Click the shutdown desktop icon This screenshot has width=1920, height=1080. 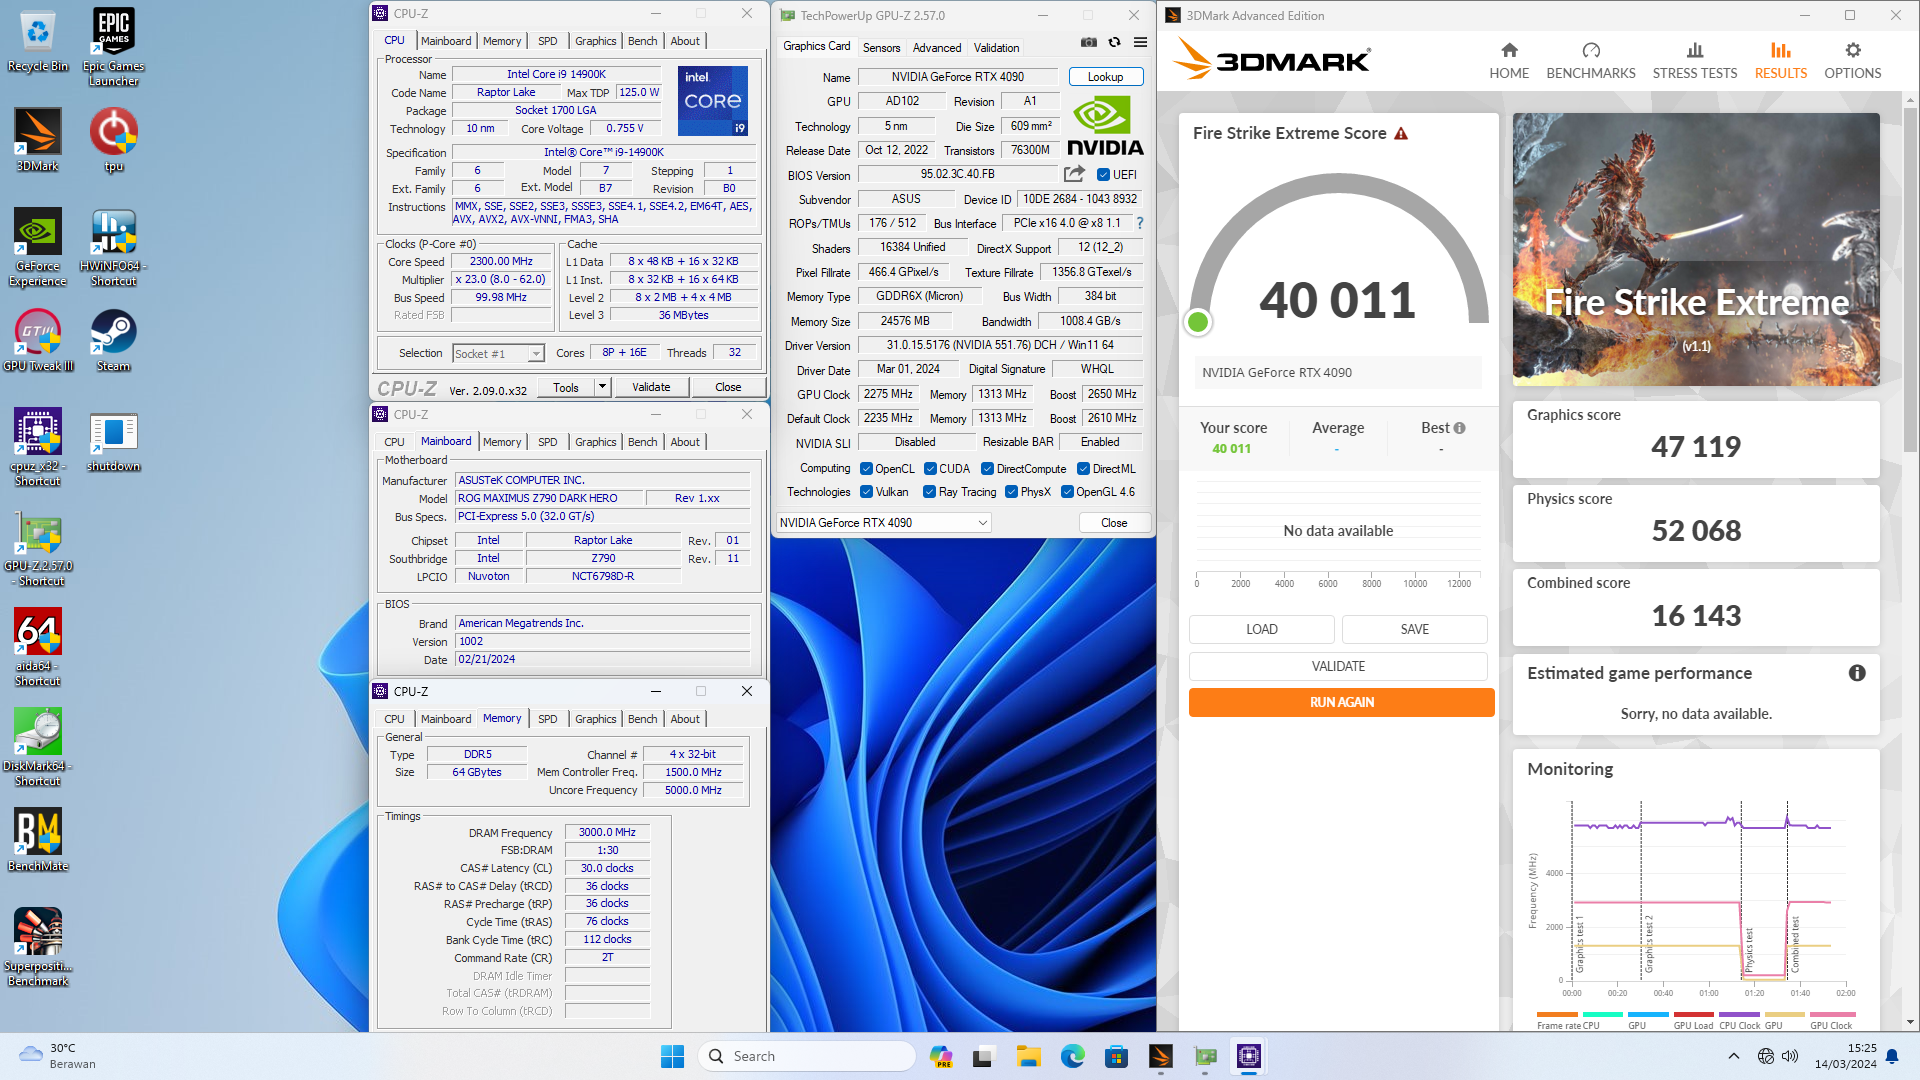[113, 440]
